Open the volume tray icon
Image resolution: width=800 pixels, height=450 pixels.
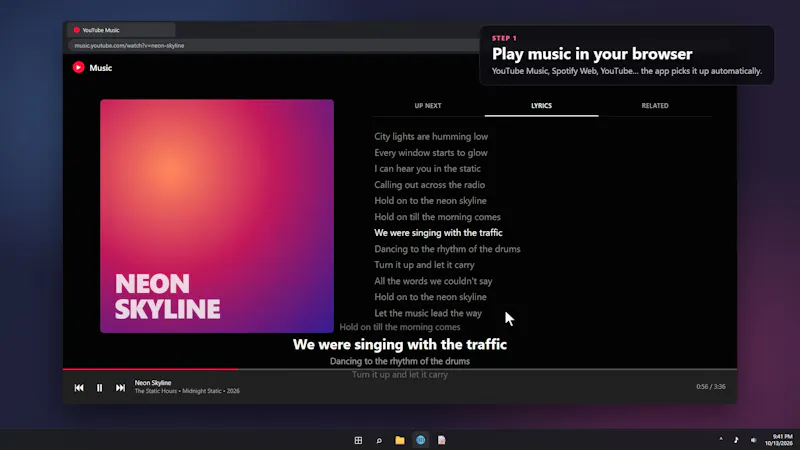tap(754, 440)
